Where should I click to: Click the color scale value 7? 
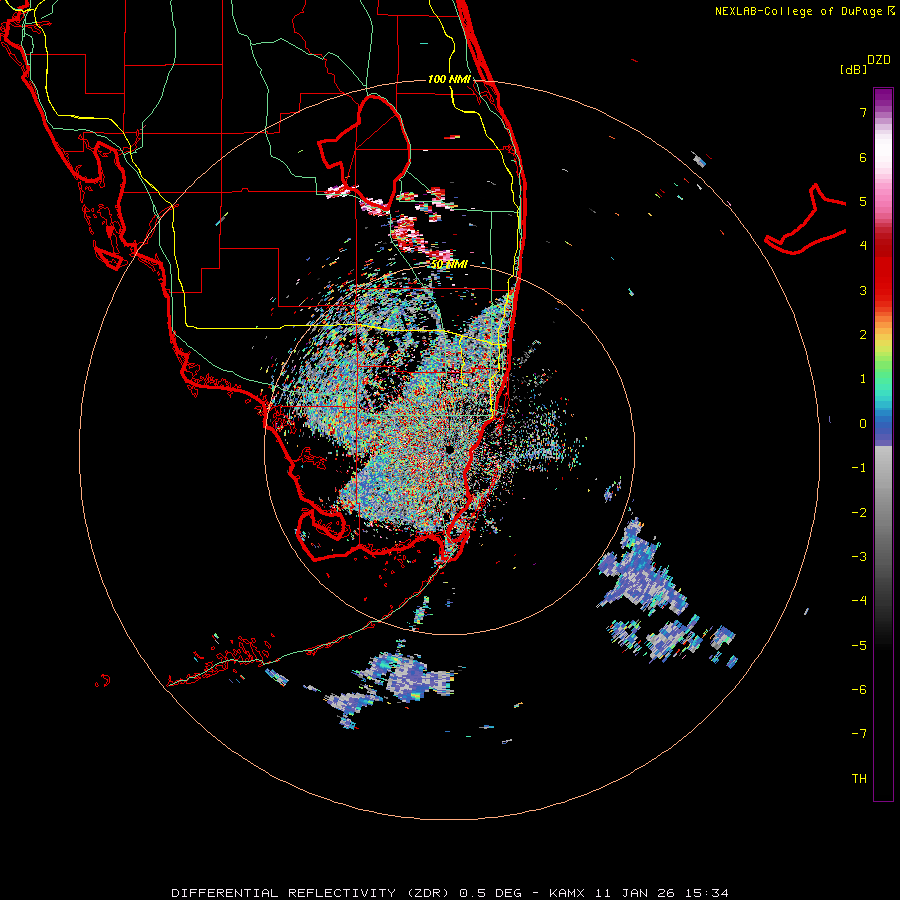[x=863, y=112]
